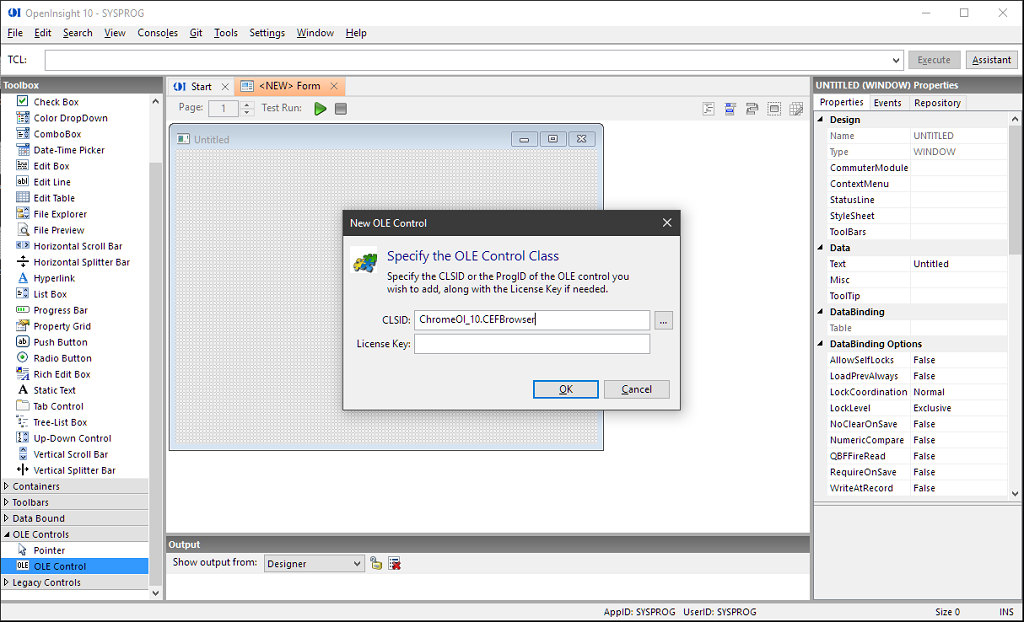Open the Git menu
The width and height of the screenshot is (1024, 622).
tap(196, 33)
